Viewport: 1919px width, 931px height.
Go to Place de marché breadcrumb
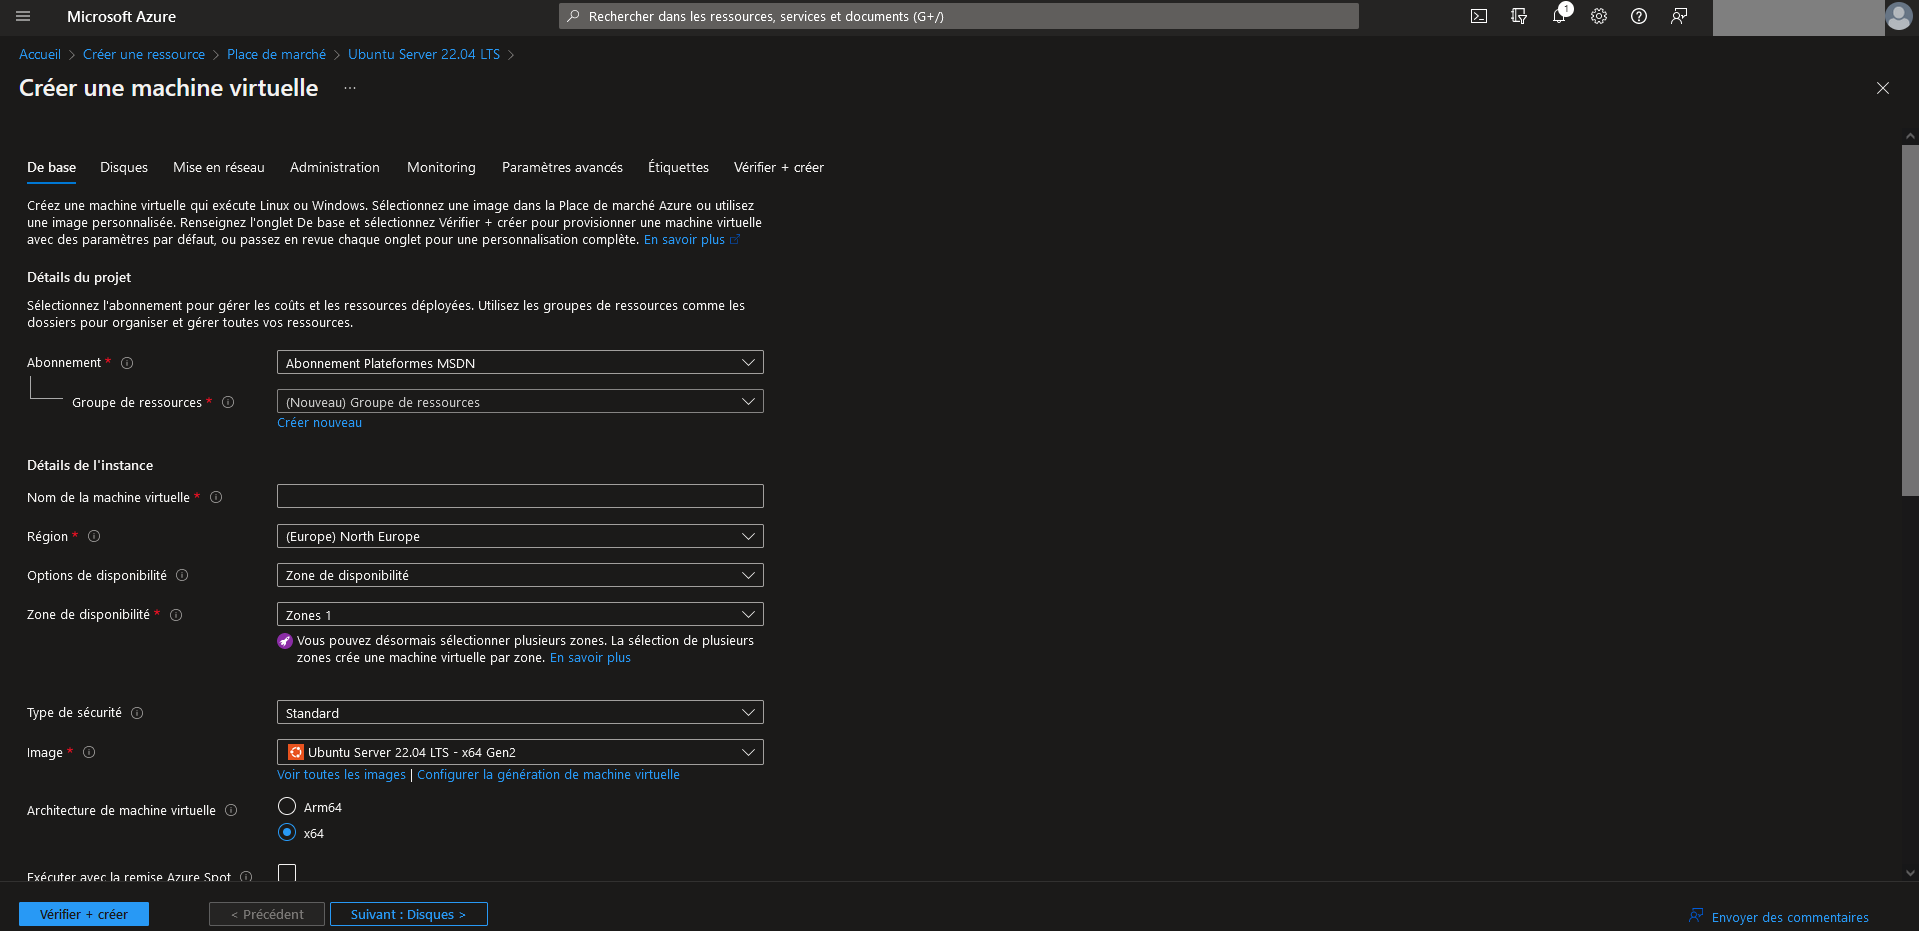tap(276, 54)
